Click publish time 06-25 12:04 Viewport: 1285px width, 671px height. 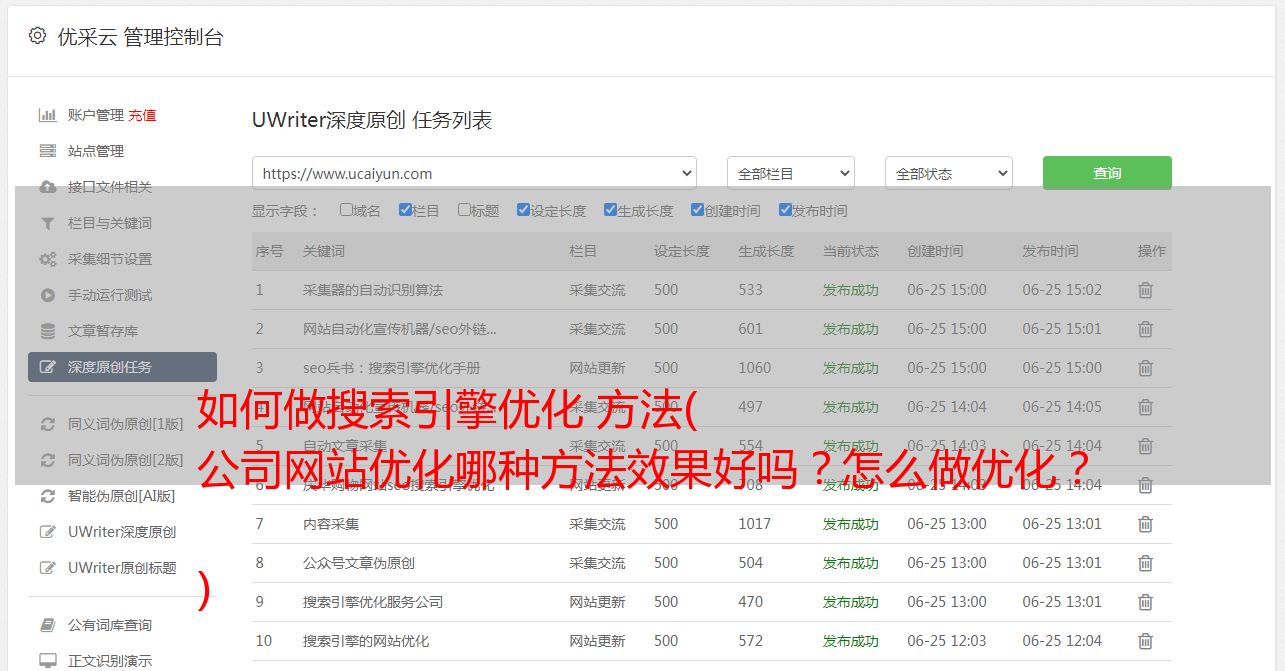(1062, 641)
